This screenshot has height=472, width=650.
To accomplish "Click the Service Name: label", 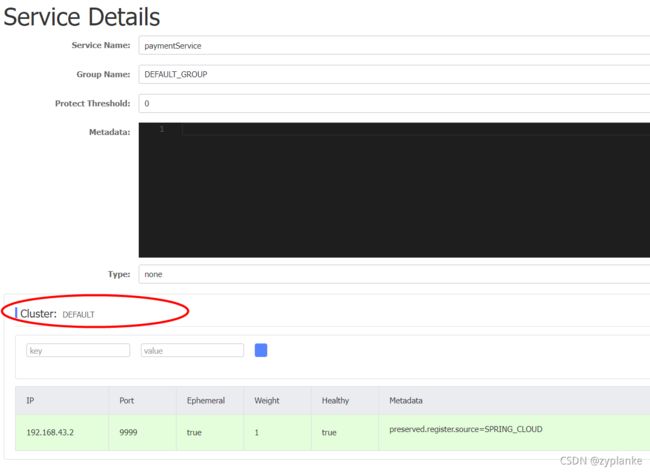I will click(101, 45).
